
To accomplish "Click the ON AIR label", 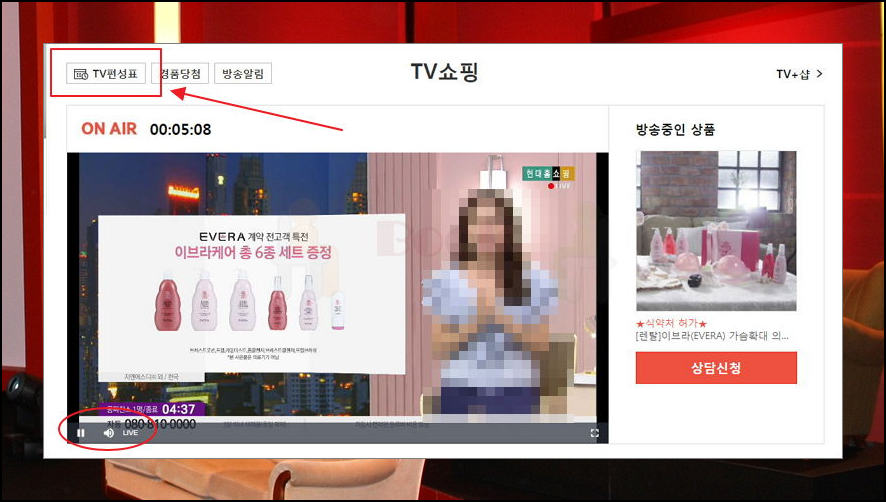I will tap(109, 129).
